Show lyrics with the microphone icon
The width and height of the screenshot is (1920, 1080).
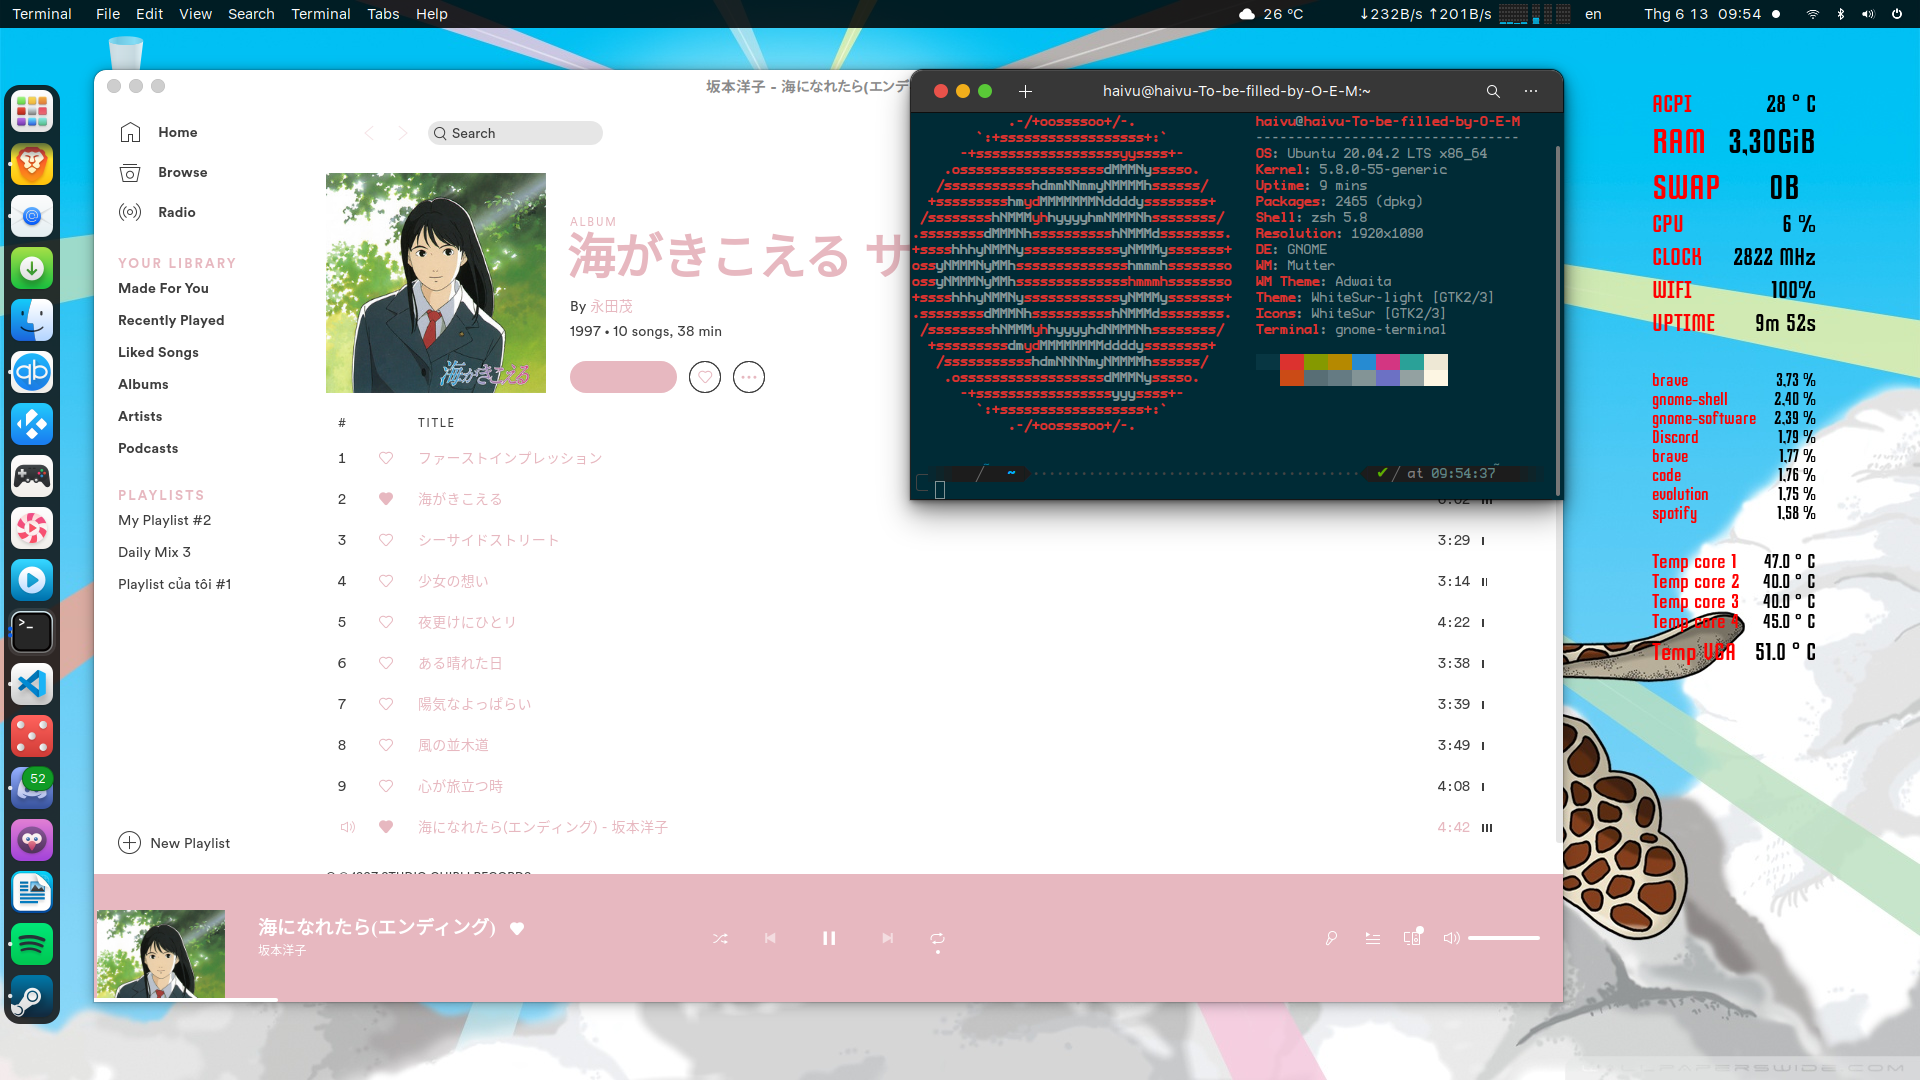pos(1331,938)
